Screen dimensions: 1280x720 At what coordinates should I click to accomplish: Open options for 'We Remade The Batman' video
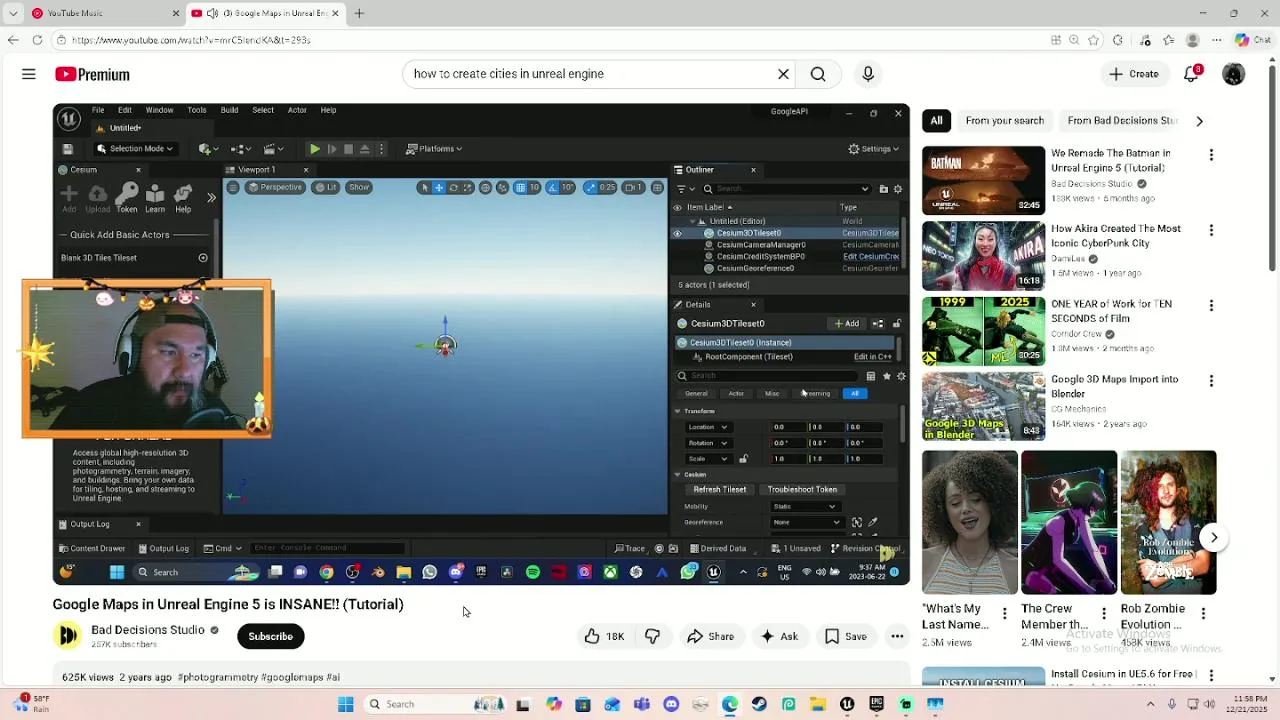coord(1211,155)
